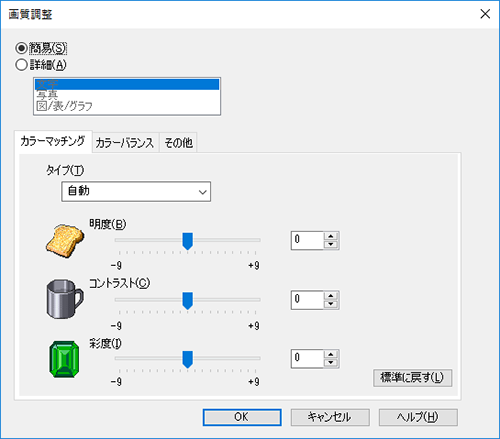Switch to the カラーバランス tab
Image resolution: width=500 pixels, height=439 pixels.
tap(125, 143)
